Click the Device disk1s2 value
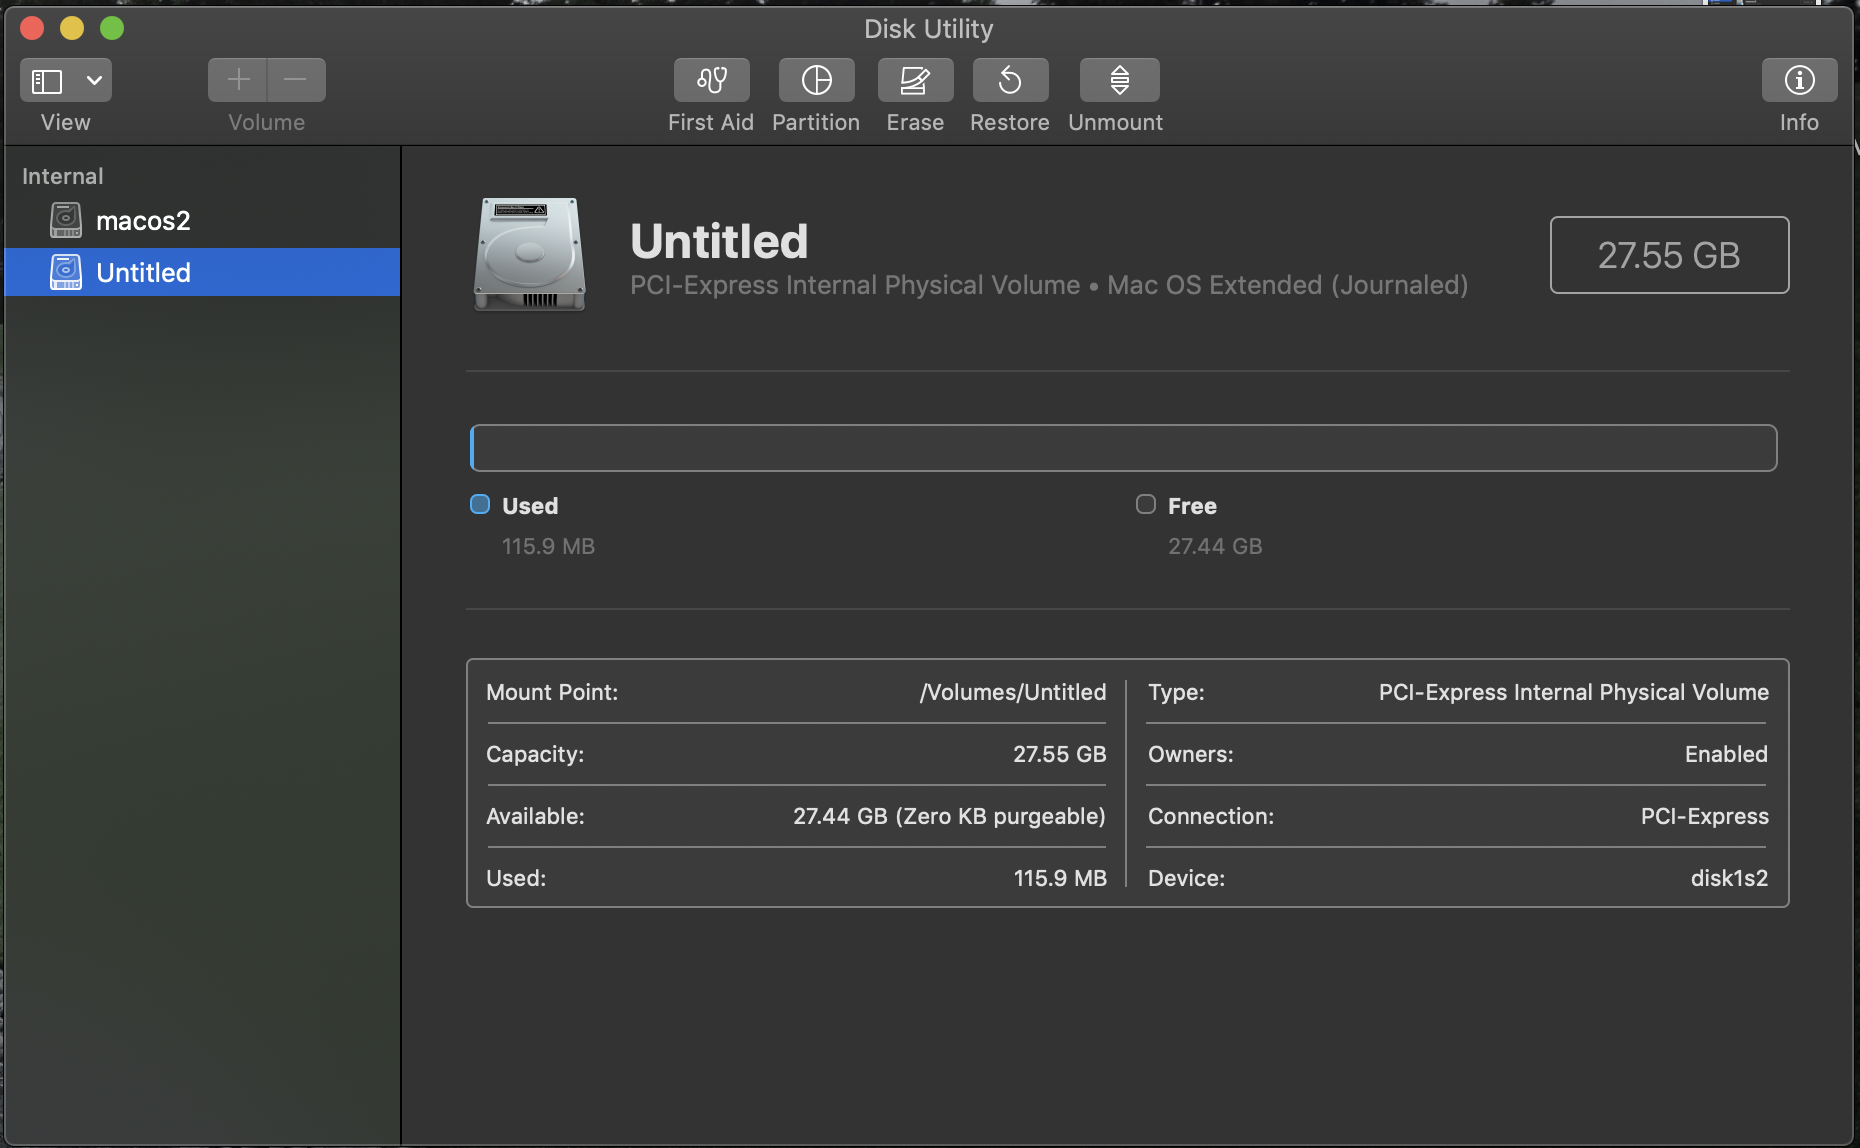The width and height of the screenshot is (1860, 1148). click(x=1729, y=878)
